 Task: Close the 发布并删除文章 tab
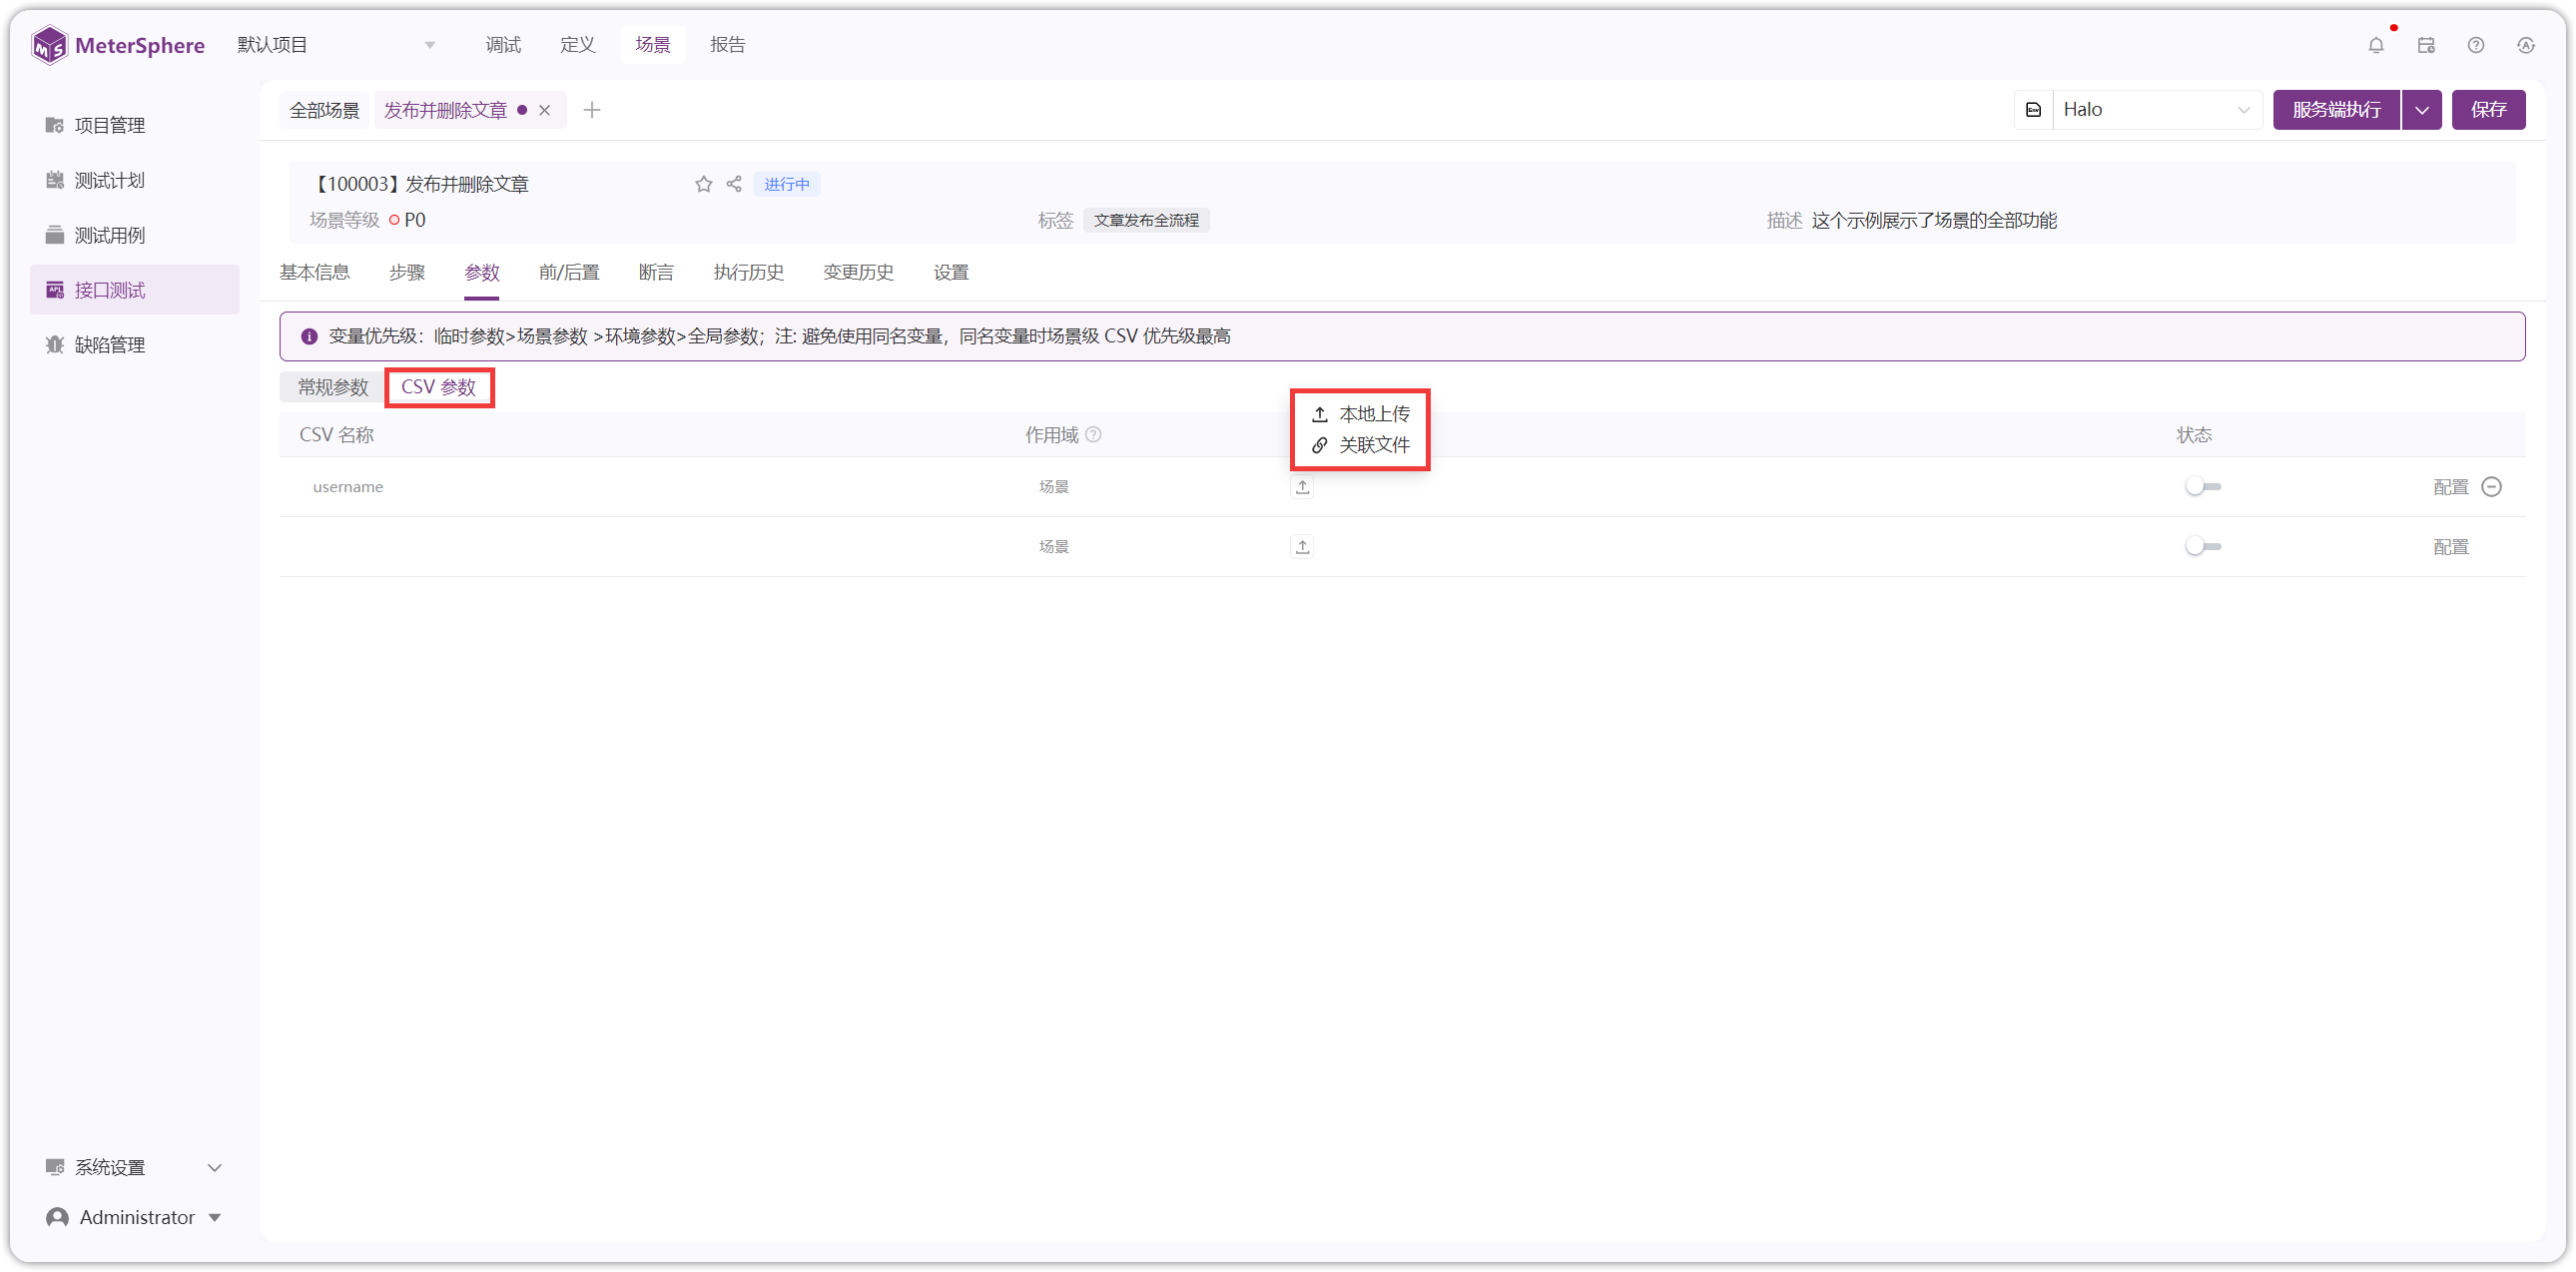click(x=544, y=110)
